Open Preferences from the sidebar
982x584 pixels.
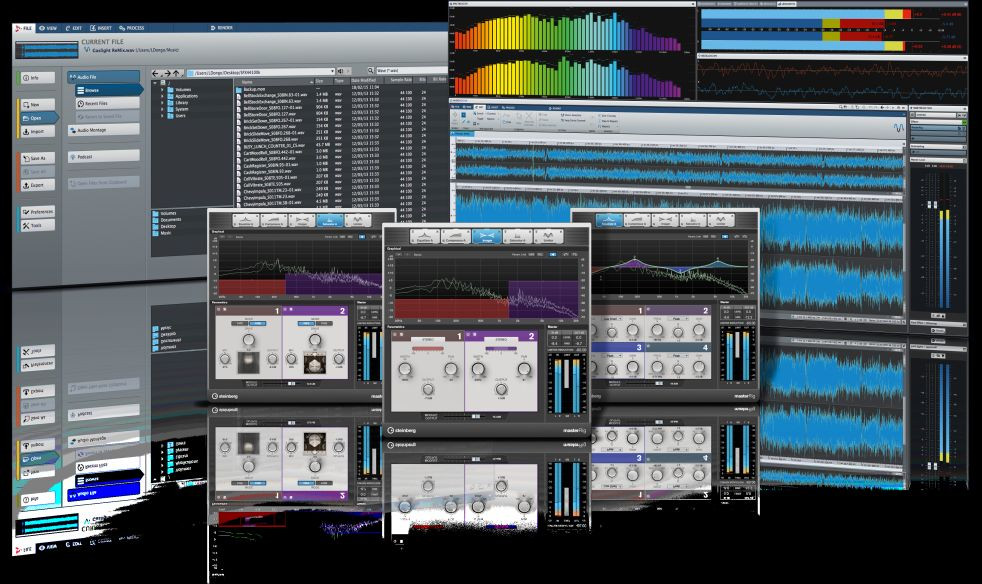(38, 211)
